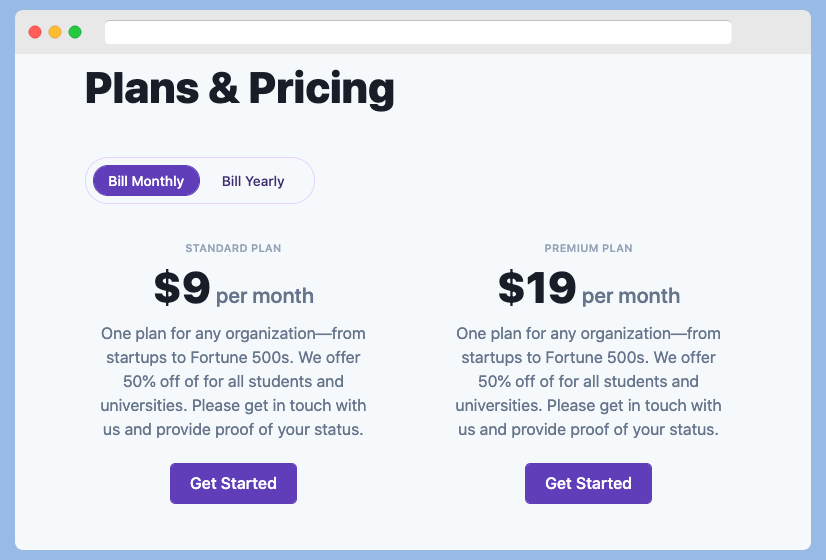Click the $19 price figure

tap(537, 289)
